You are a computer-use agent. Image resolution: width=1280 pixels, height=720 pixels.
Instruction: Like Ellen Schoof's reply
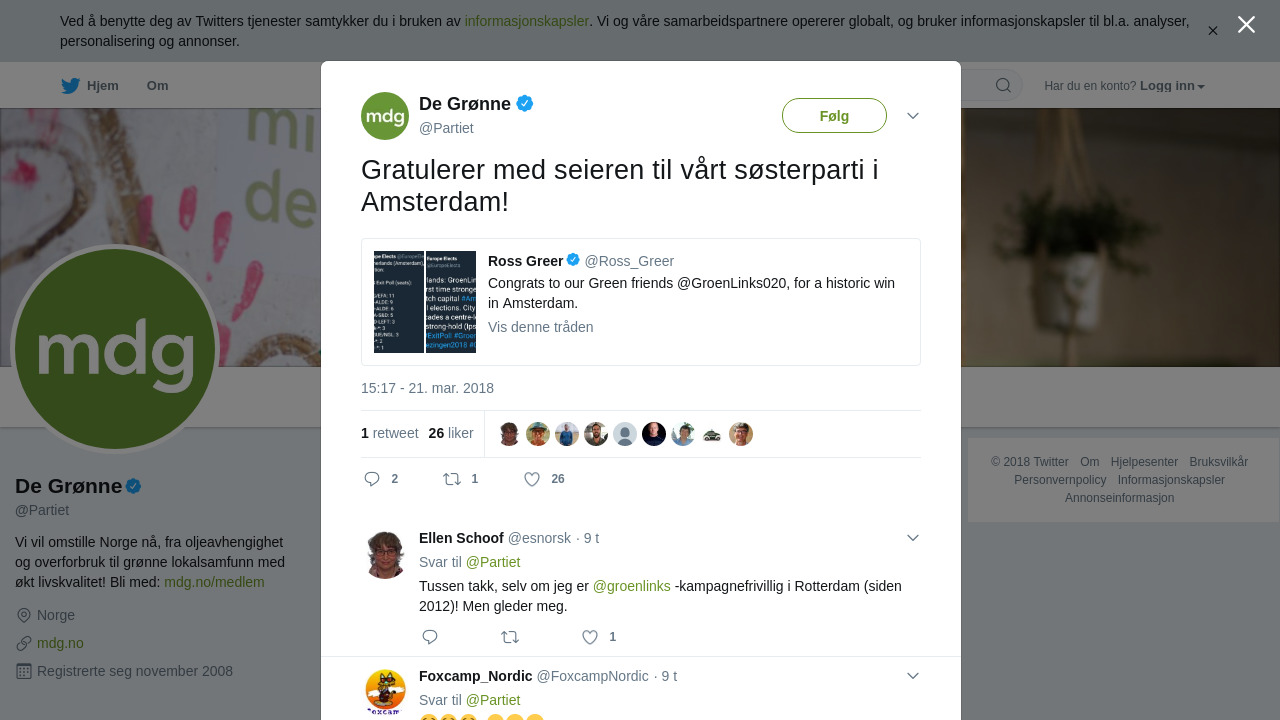pyautogui.click(x=590, y=637)
